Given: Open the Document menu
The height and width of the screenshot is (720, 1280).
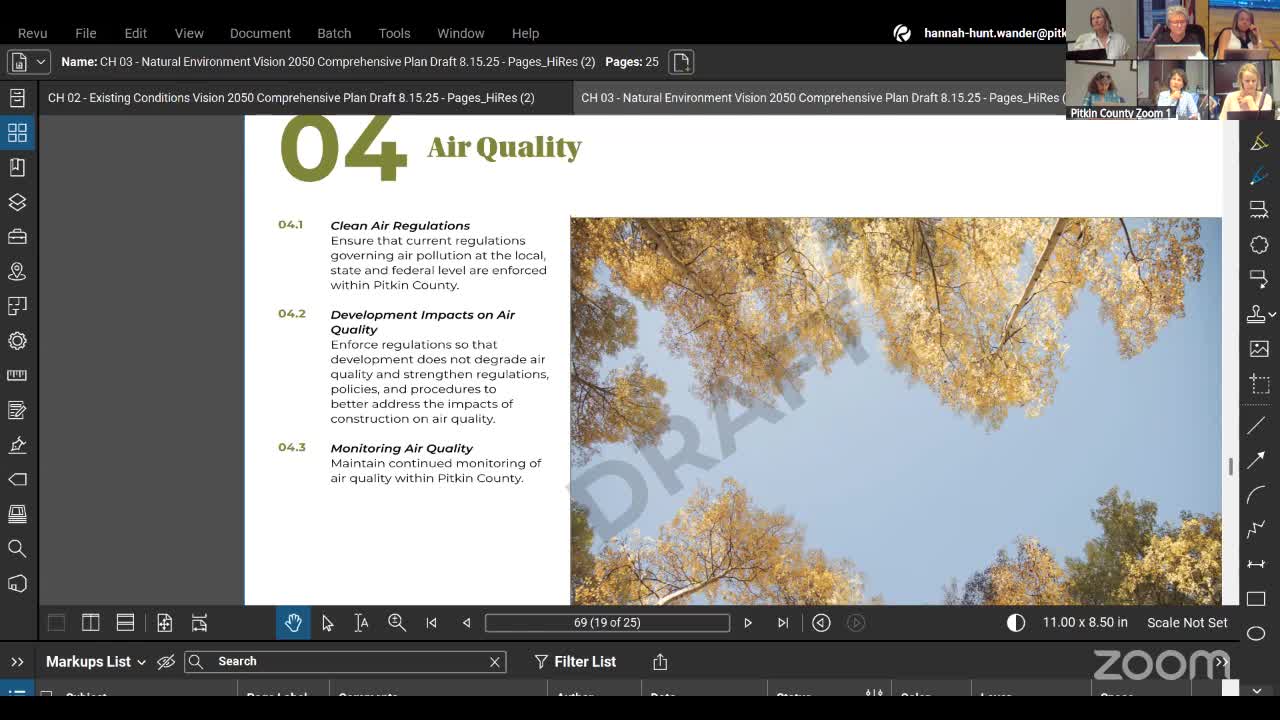Looking at the screenshot, I should pyautogui.click(x=260, y=33).
